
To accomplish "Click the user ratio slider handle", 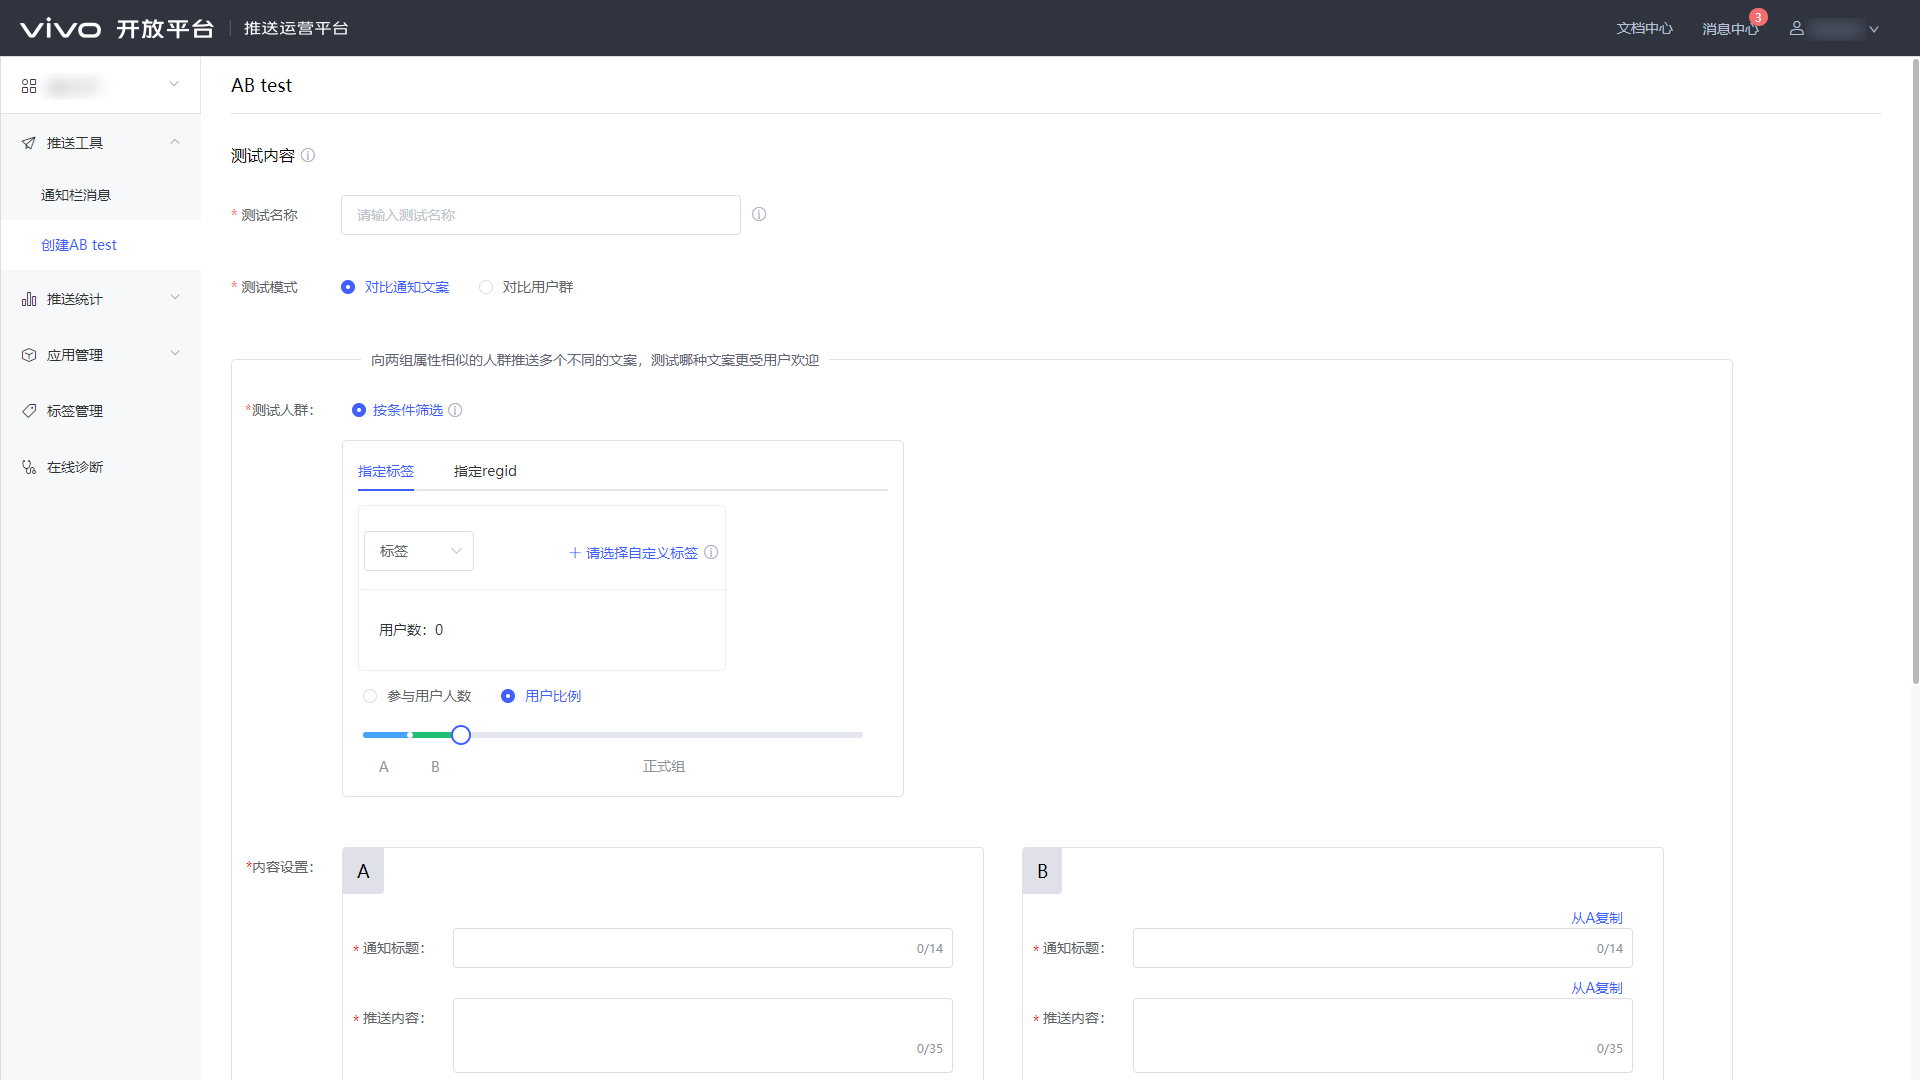I will (x=461, y=735).
